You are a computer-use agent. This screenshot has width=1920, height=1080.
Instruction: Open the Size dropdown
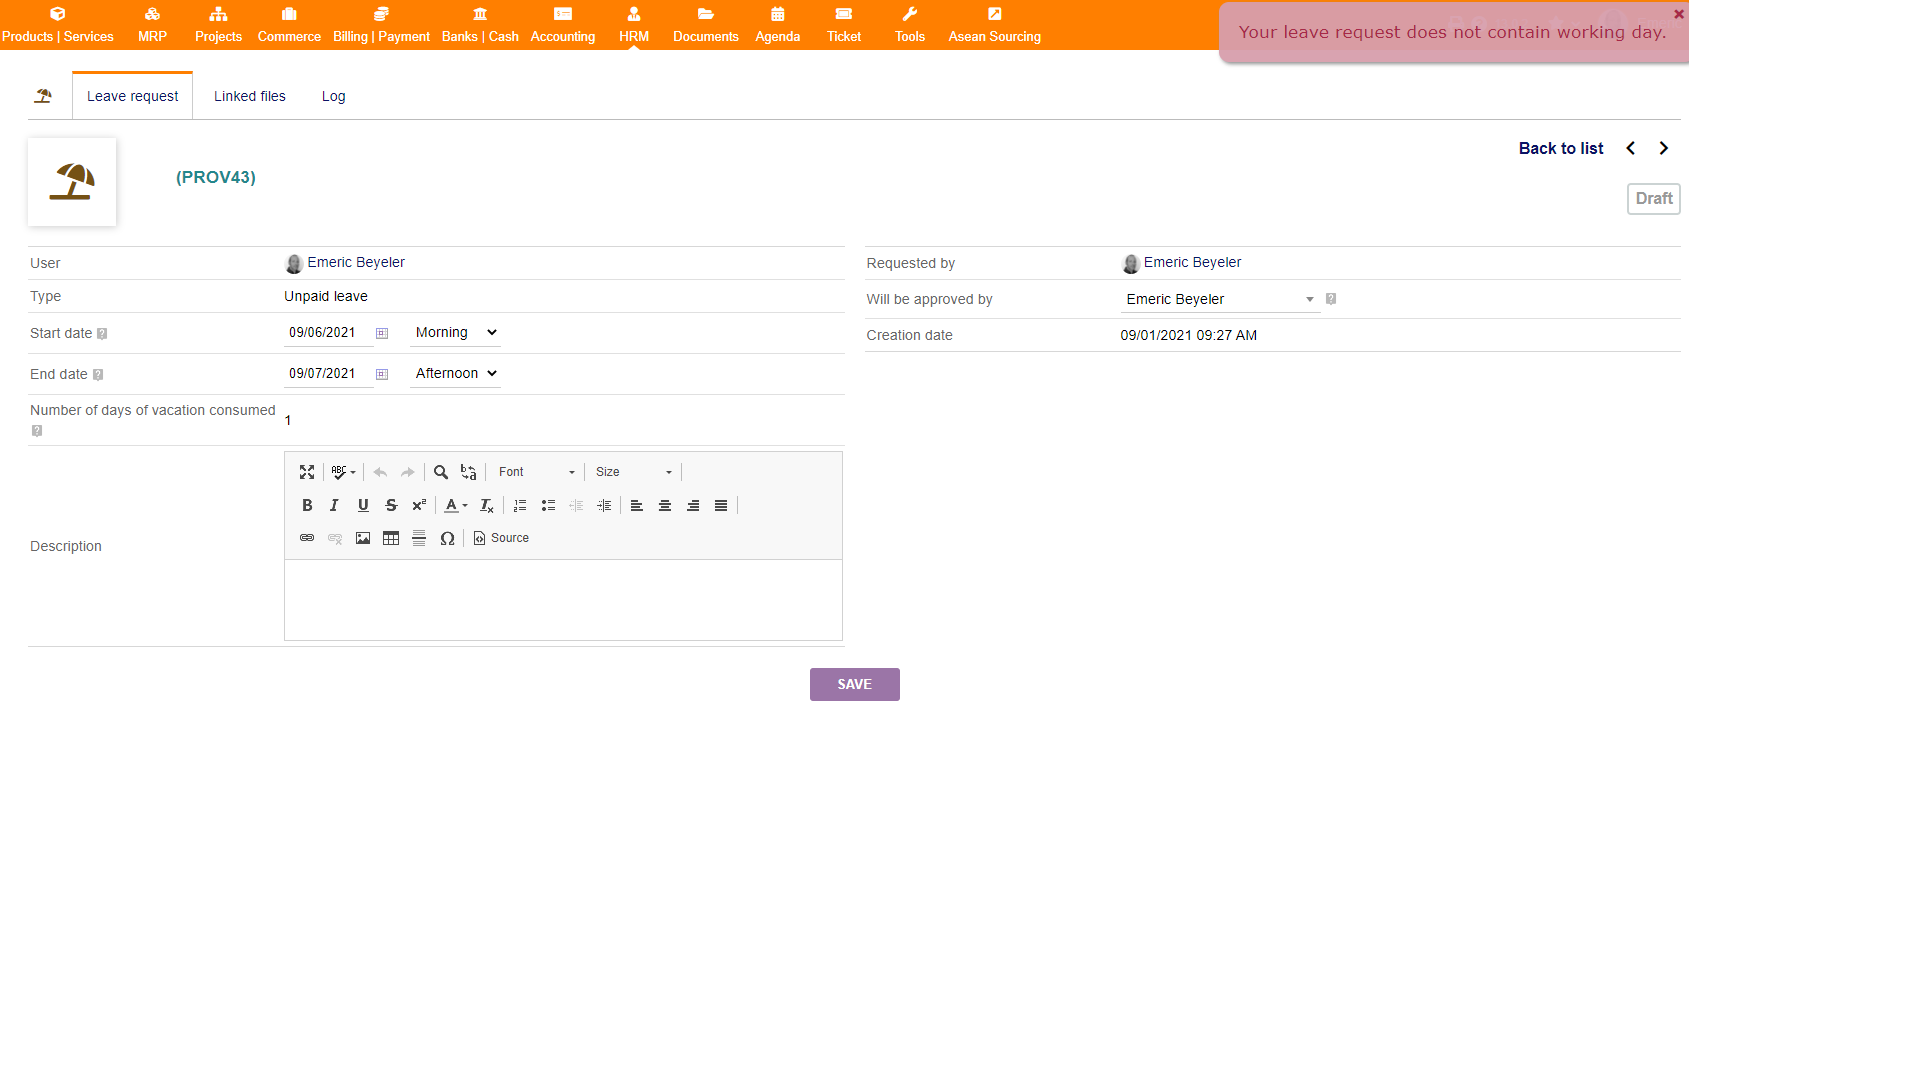pos(634,472)
